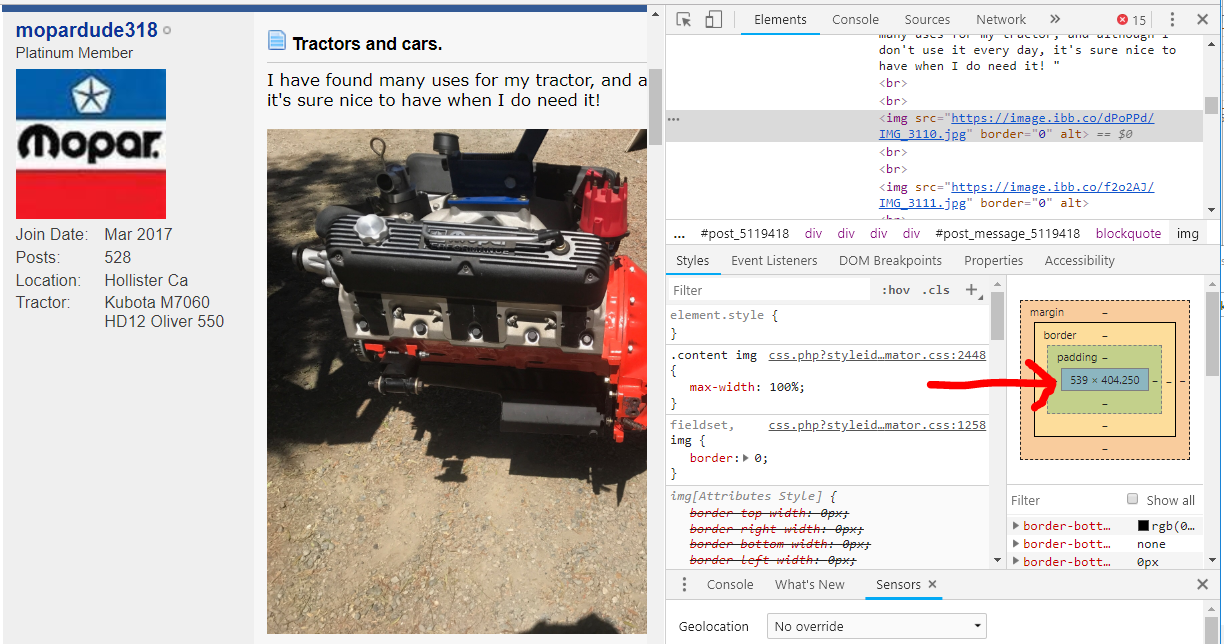Toggle the device toolbar icon
Screen dimensions: 1224x644
tap(713, 20)
